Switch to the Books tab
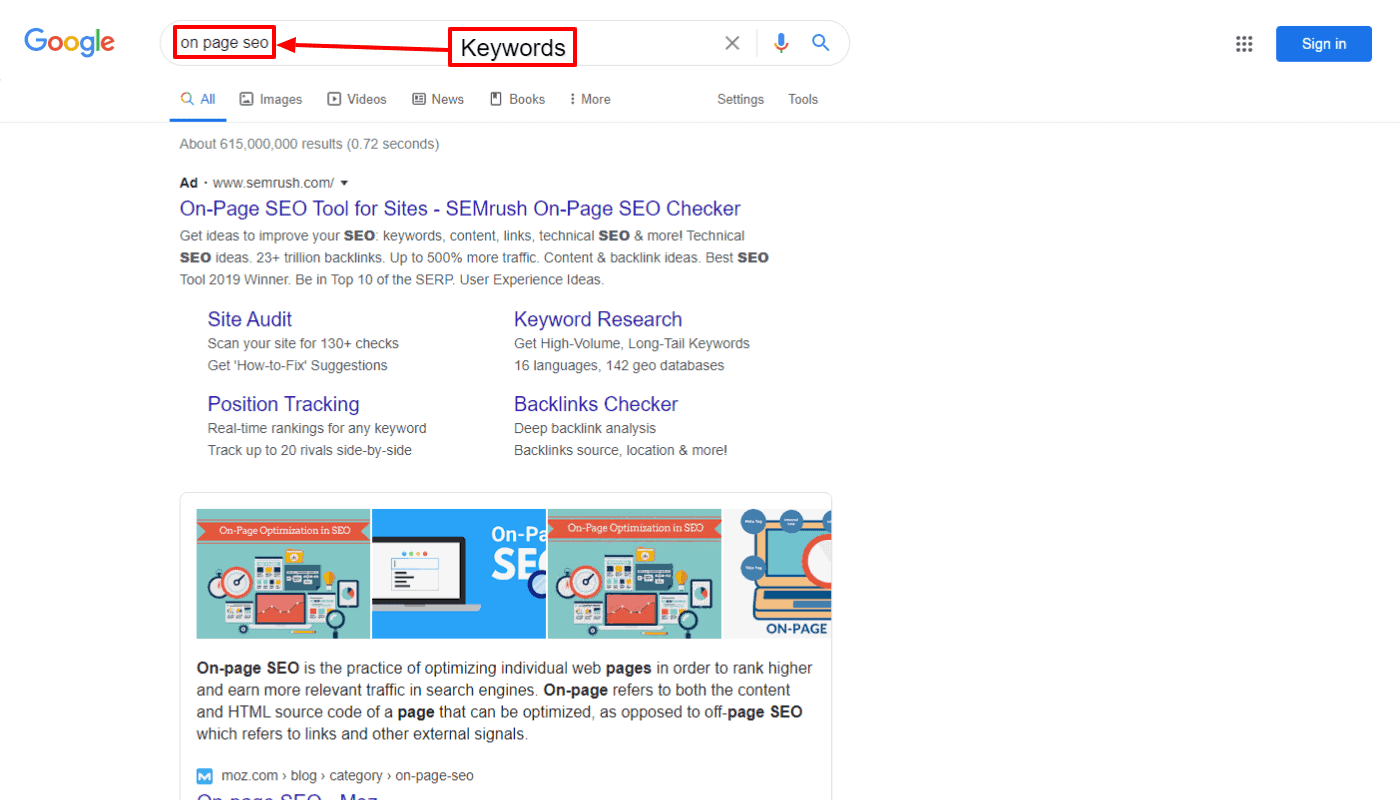 click(x=517, y=99)
